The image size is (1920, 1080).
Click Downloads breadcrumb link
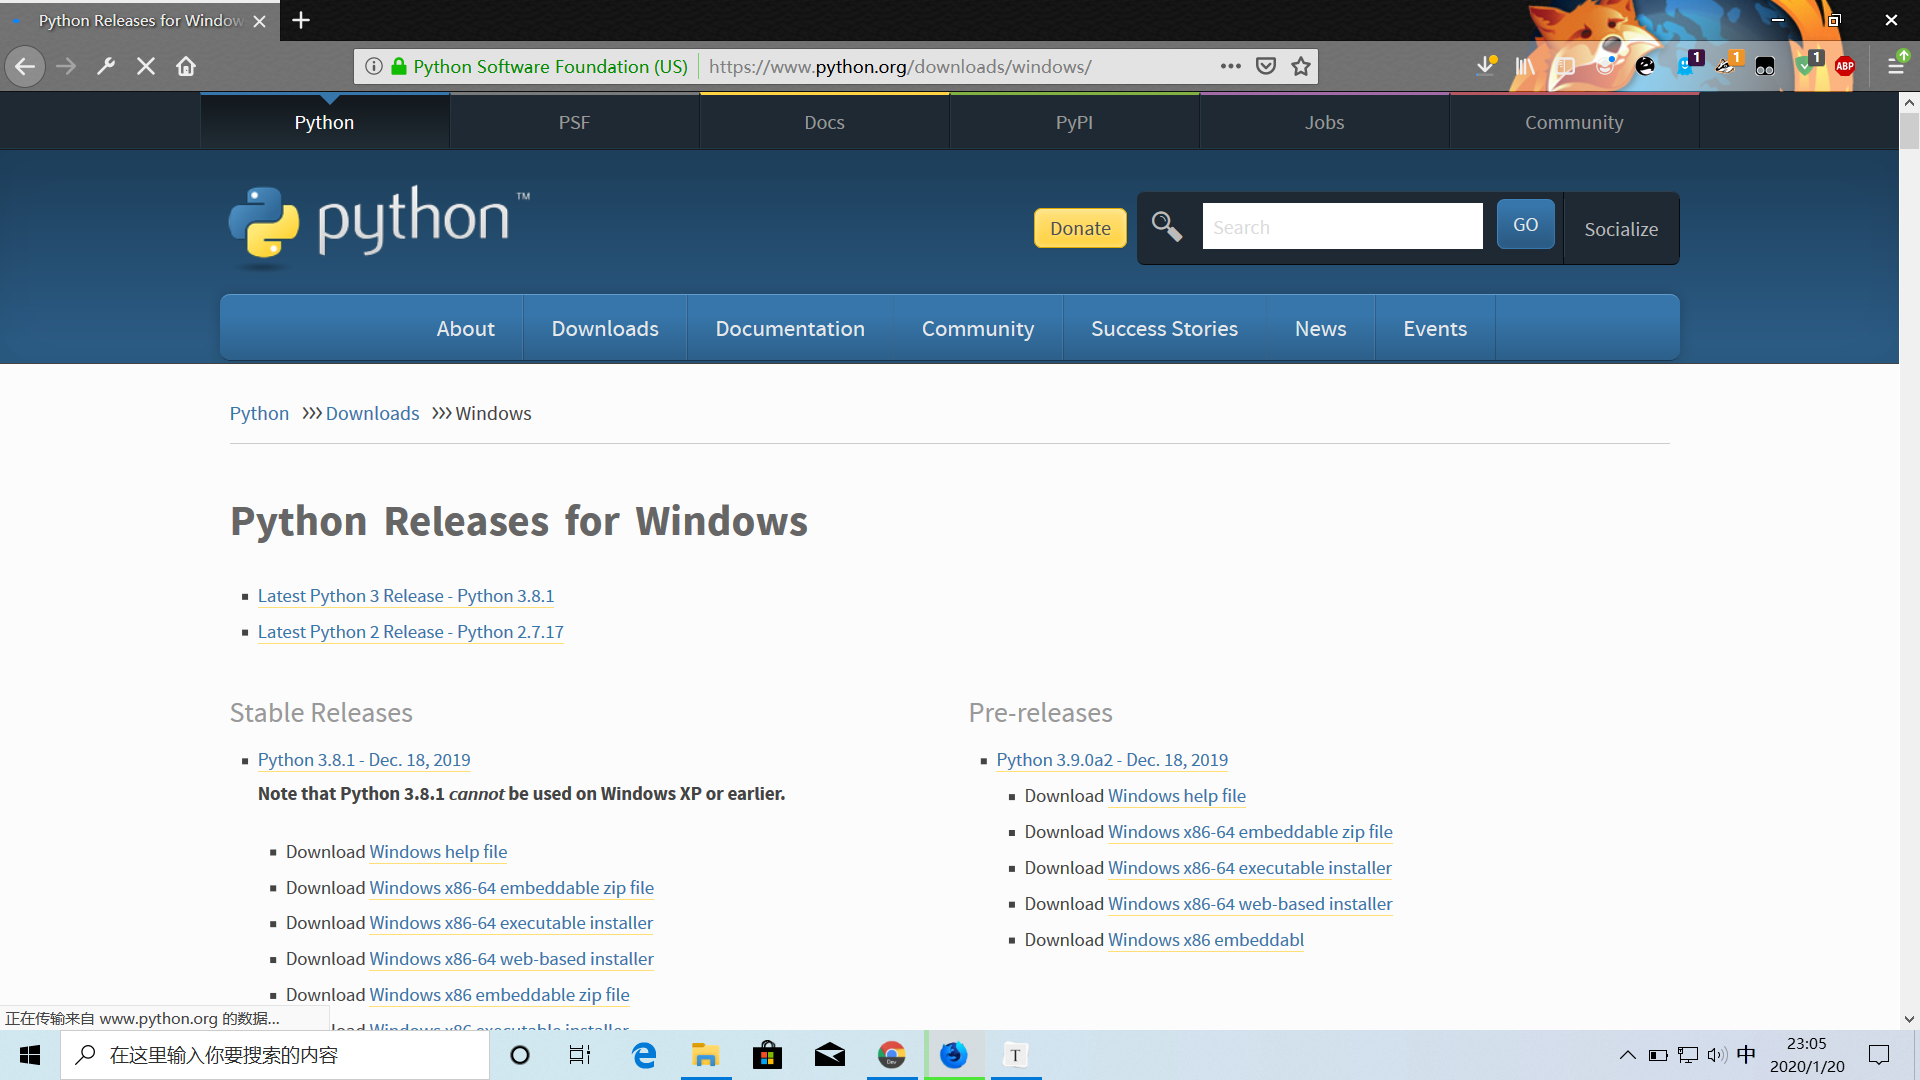pos(372,413)
